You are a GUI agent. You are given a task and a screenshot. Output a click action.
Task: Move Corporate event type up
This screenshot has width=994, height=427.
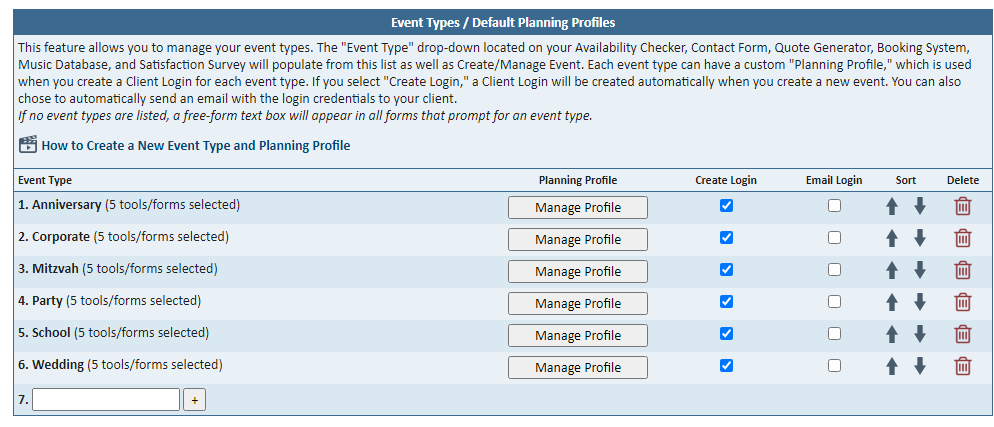click(x=892, y=238)
